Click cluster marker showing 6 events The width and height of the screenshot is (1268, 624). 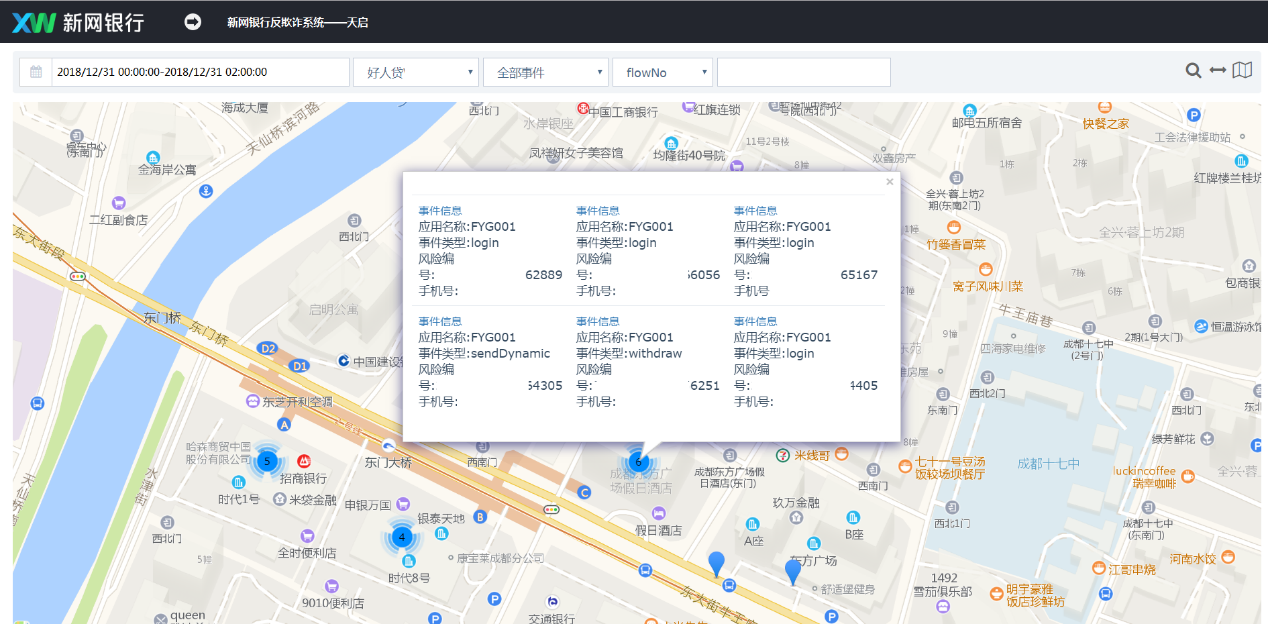pos(638,462)
